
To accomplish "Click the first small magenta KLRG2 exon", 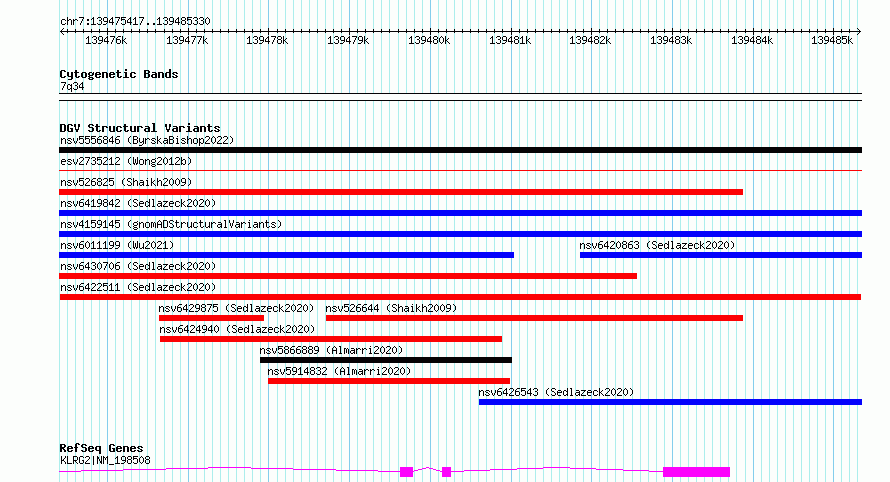I will pos(406,472).
